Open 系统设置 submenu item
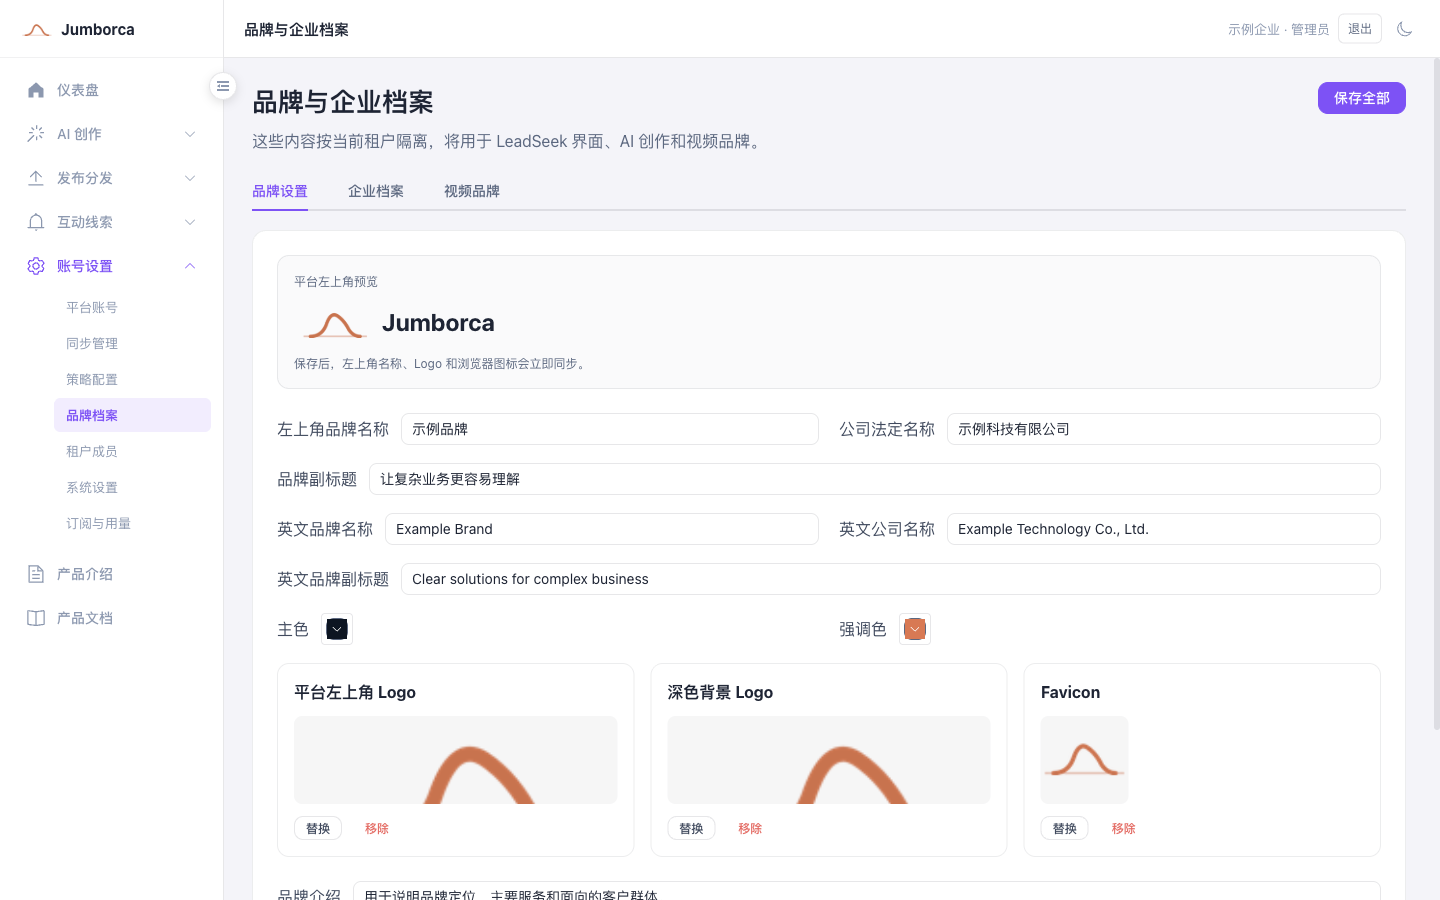The height and width of the screenshot is (900, 1440). tap(132, 487)
